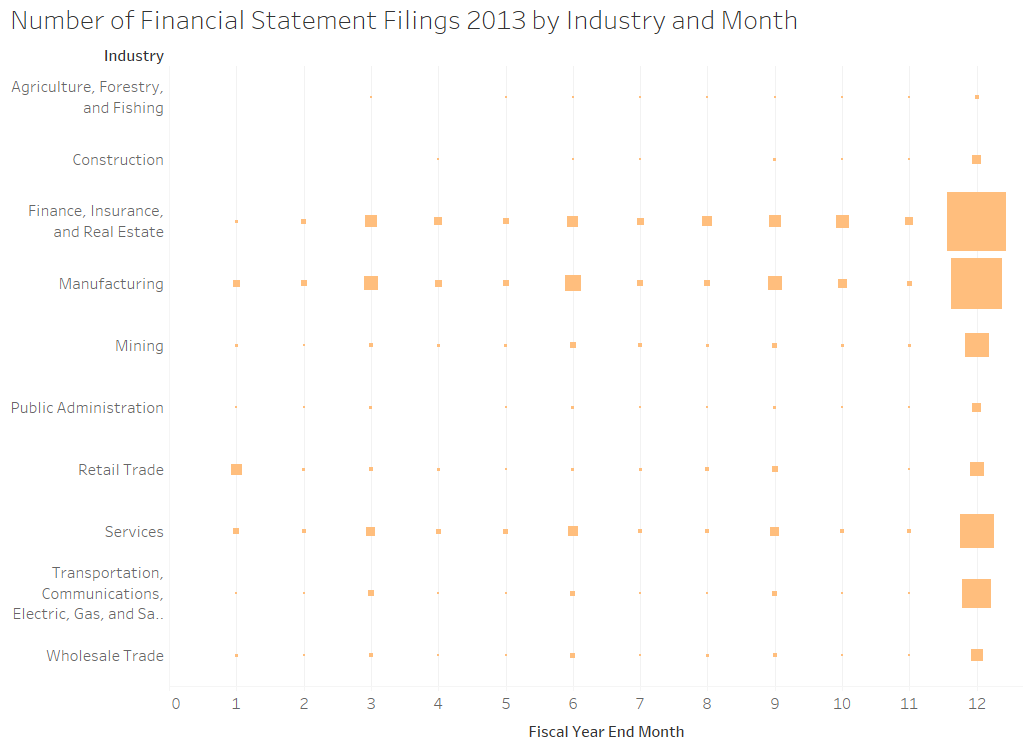Select the Retail Trade month 1 square
Screen dimensions: 1023x754
pos(236,470)
